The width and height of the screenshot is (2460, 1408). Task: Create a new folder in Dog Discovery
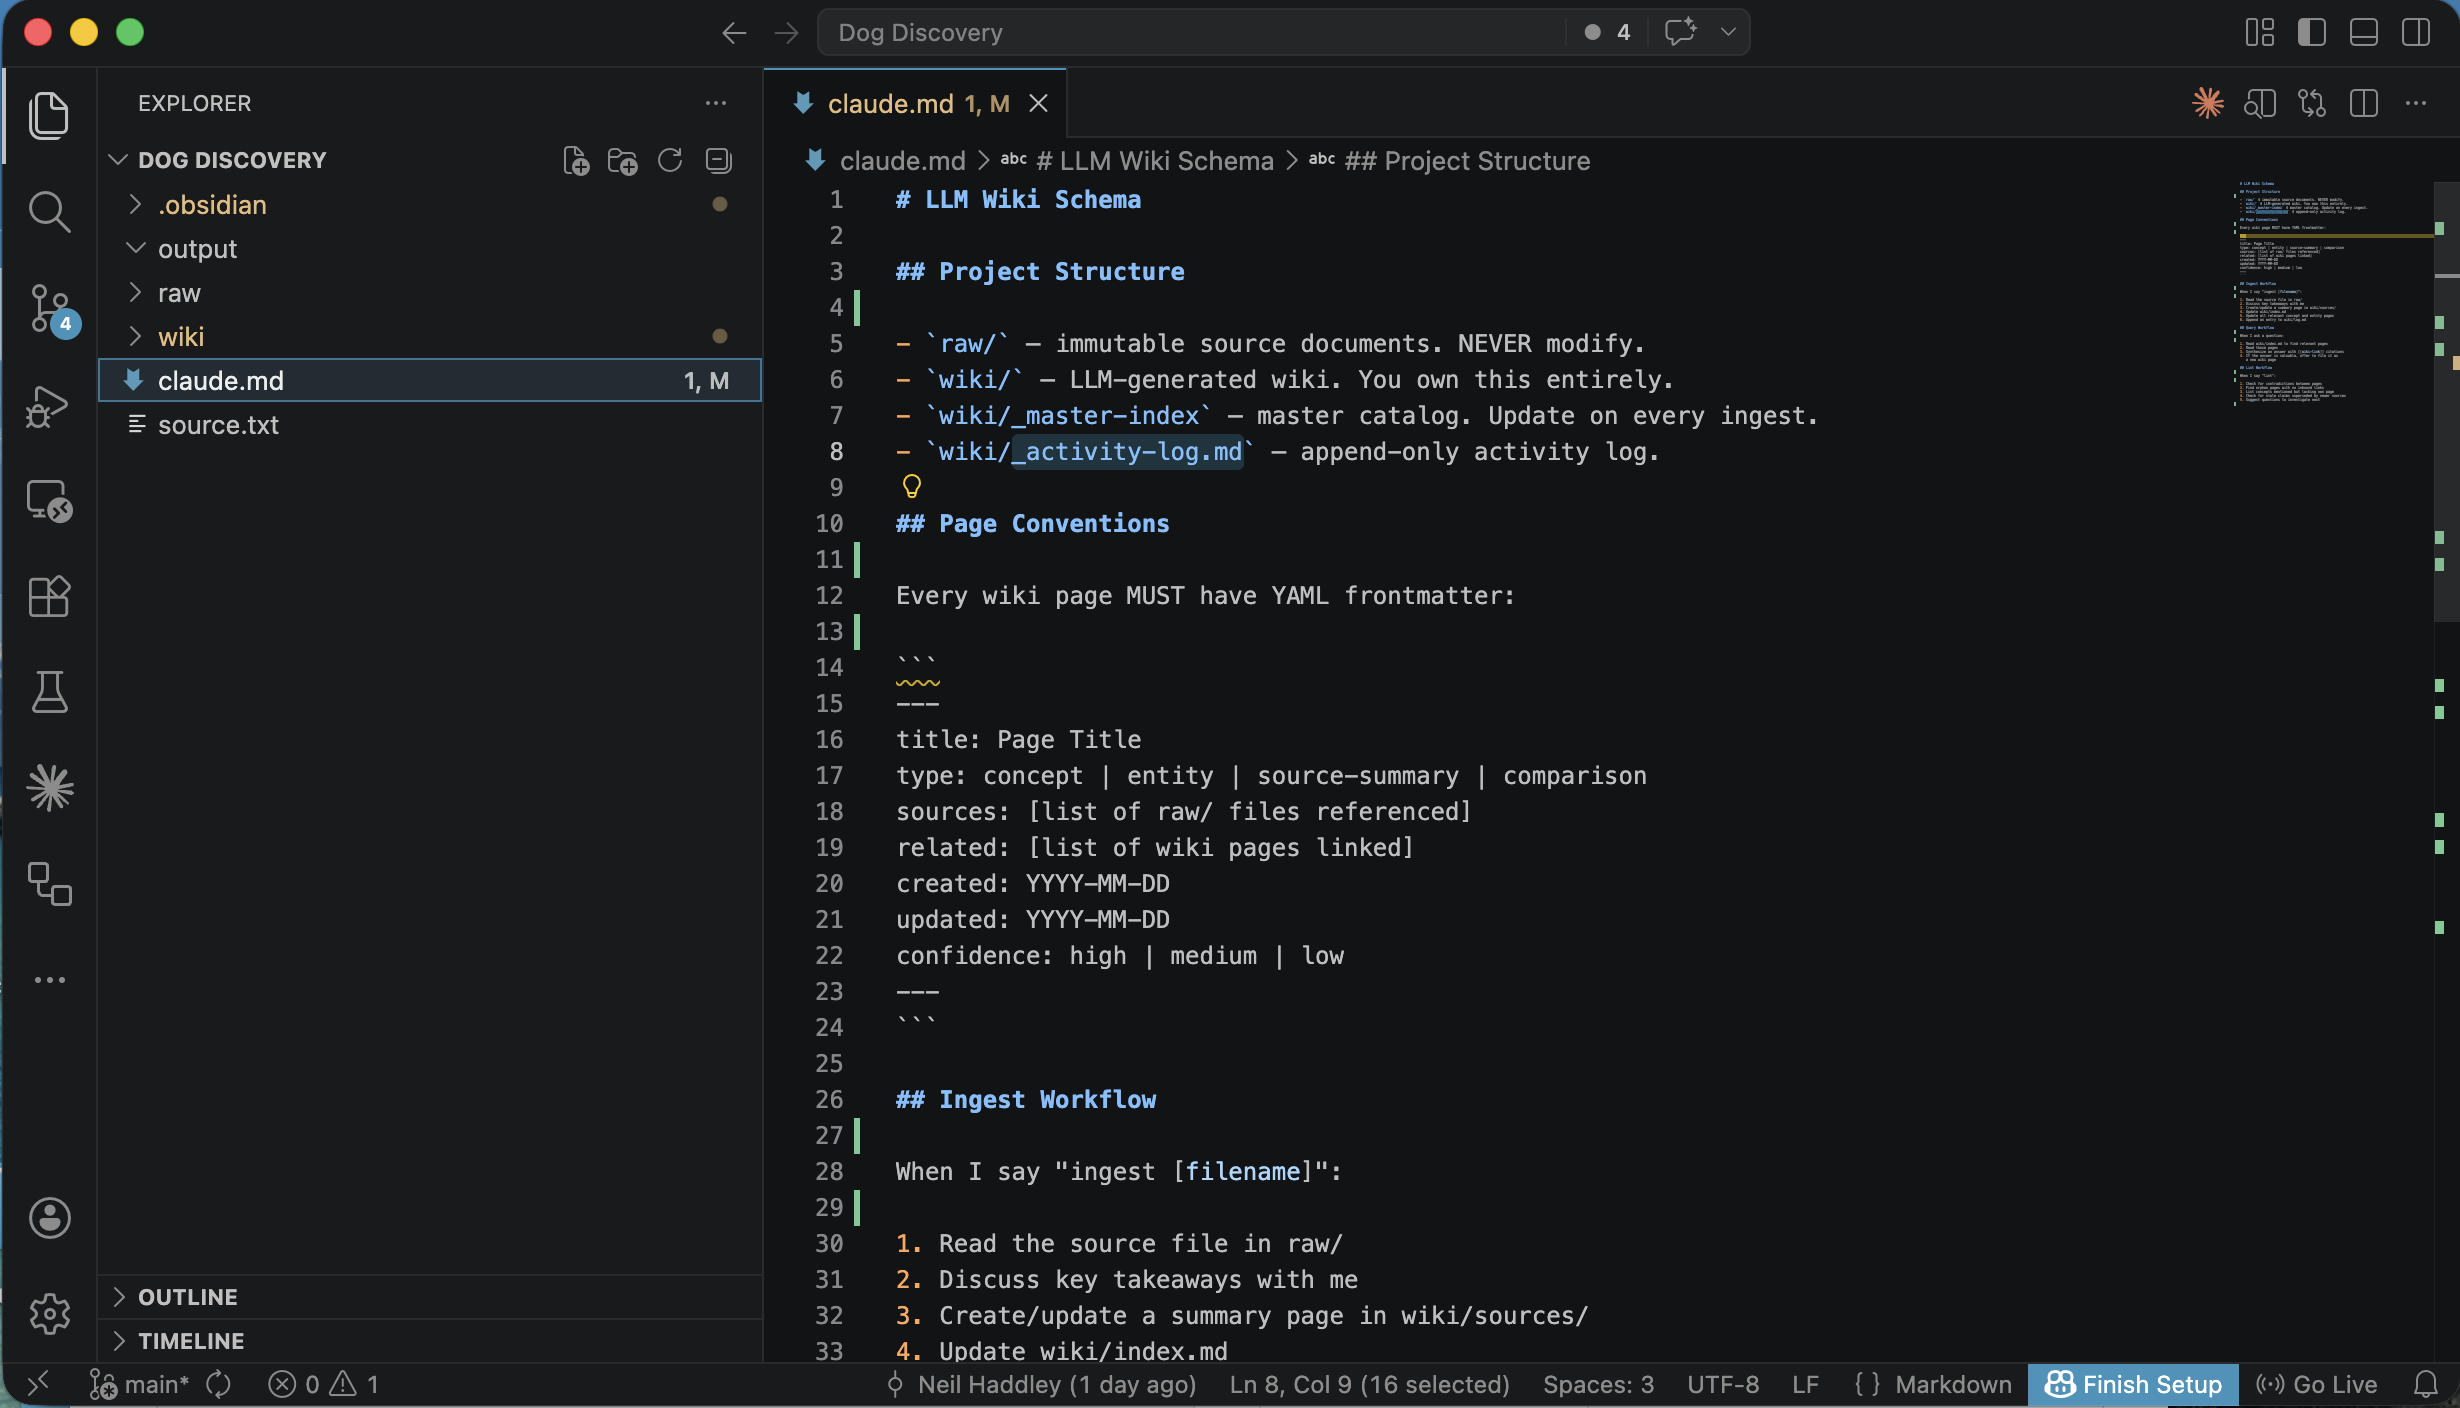(622, 161)
